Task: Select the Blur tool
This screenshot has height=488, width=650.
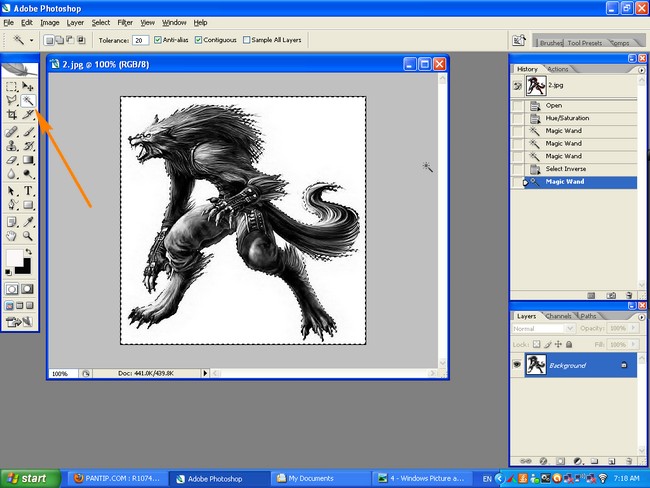Action: 11,174
